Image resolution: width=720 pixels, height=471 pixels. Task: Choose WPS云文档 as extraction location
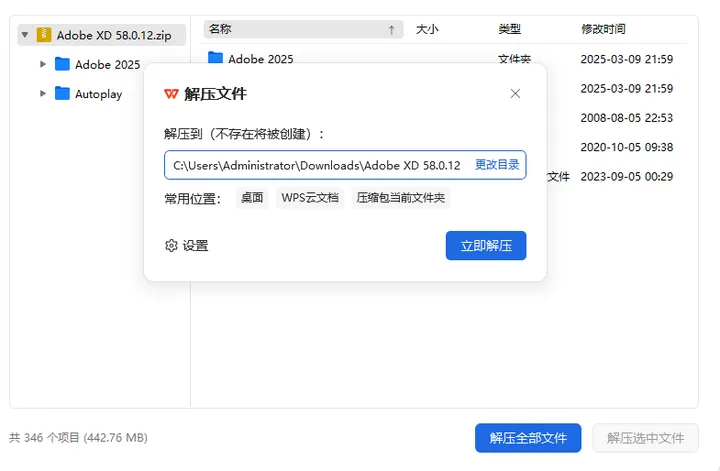click(x=310, y=198)
